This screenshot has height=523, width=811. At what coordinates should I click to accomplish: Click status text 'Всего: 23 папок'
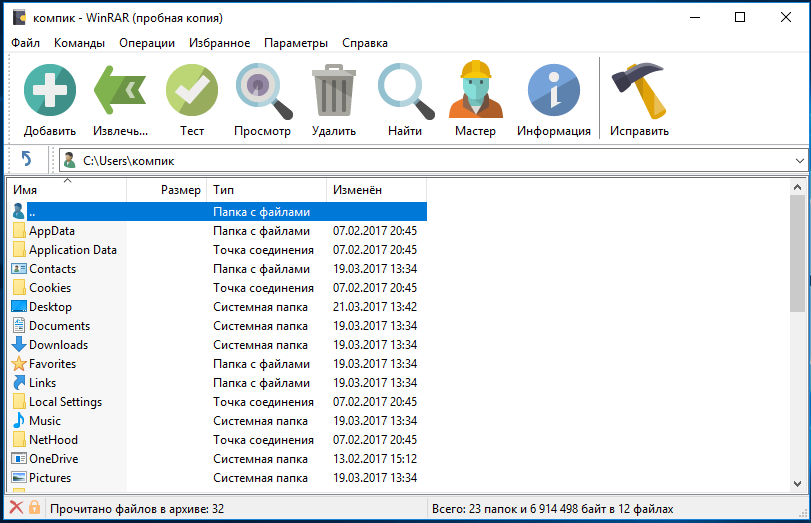pyautogui.click(x=474, y=509)
